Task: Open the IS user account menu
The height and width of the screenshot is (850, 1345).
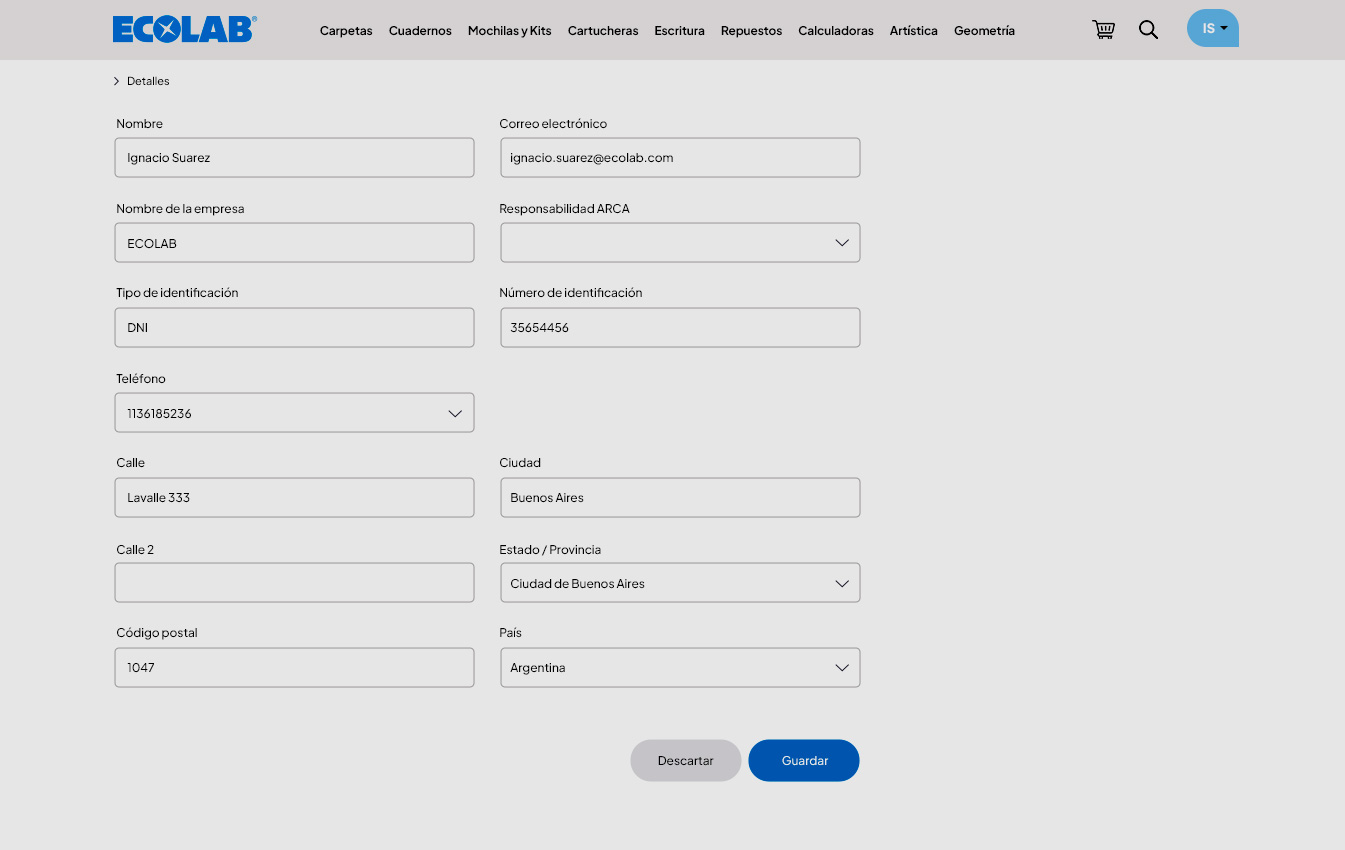Action: point(1212,28)
